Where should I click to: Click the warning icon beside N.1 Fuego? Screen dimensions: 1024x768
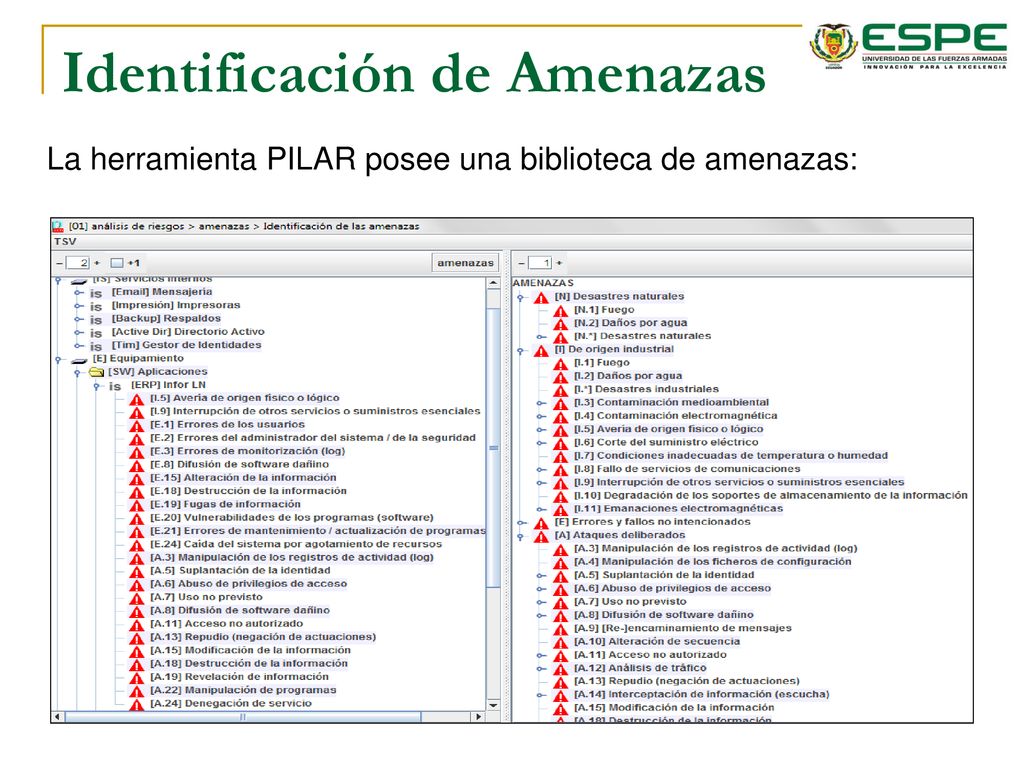[561, 311]
